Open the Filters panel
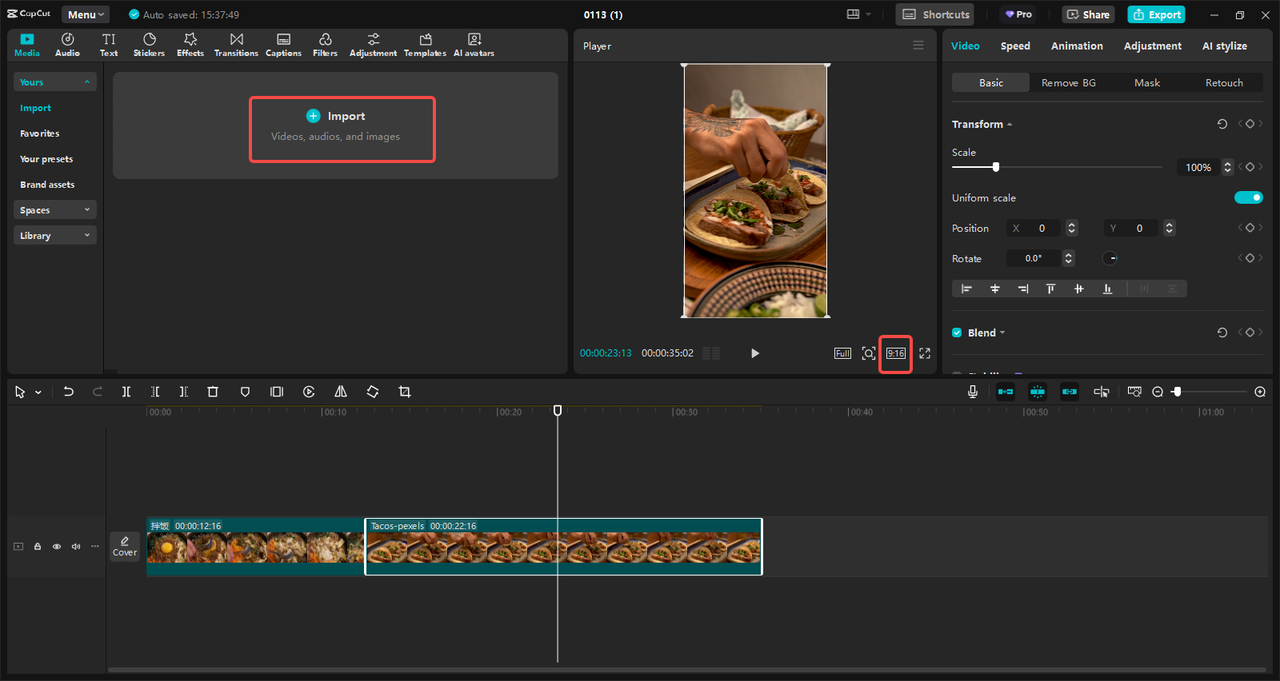The height and width of the screenshot is (681, 1280). (x=325, y=45)
